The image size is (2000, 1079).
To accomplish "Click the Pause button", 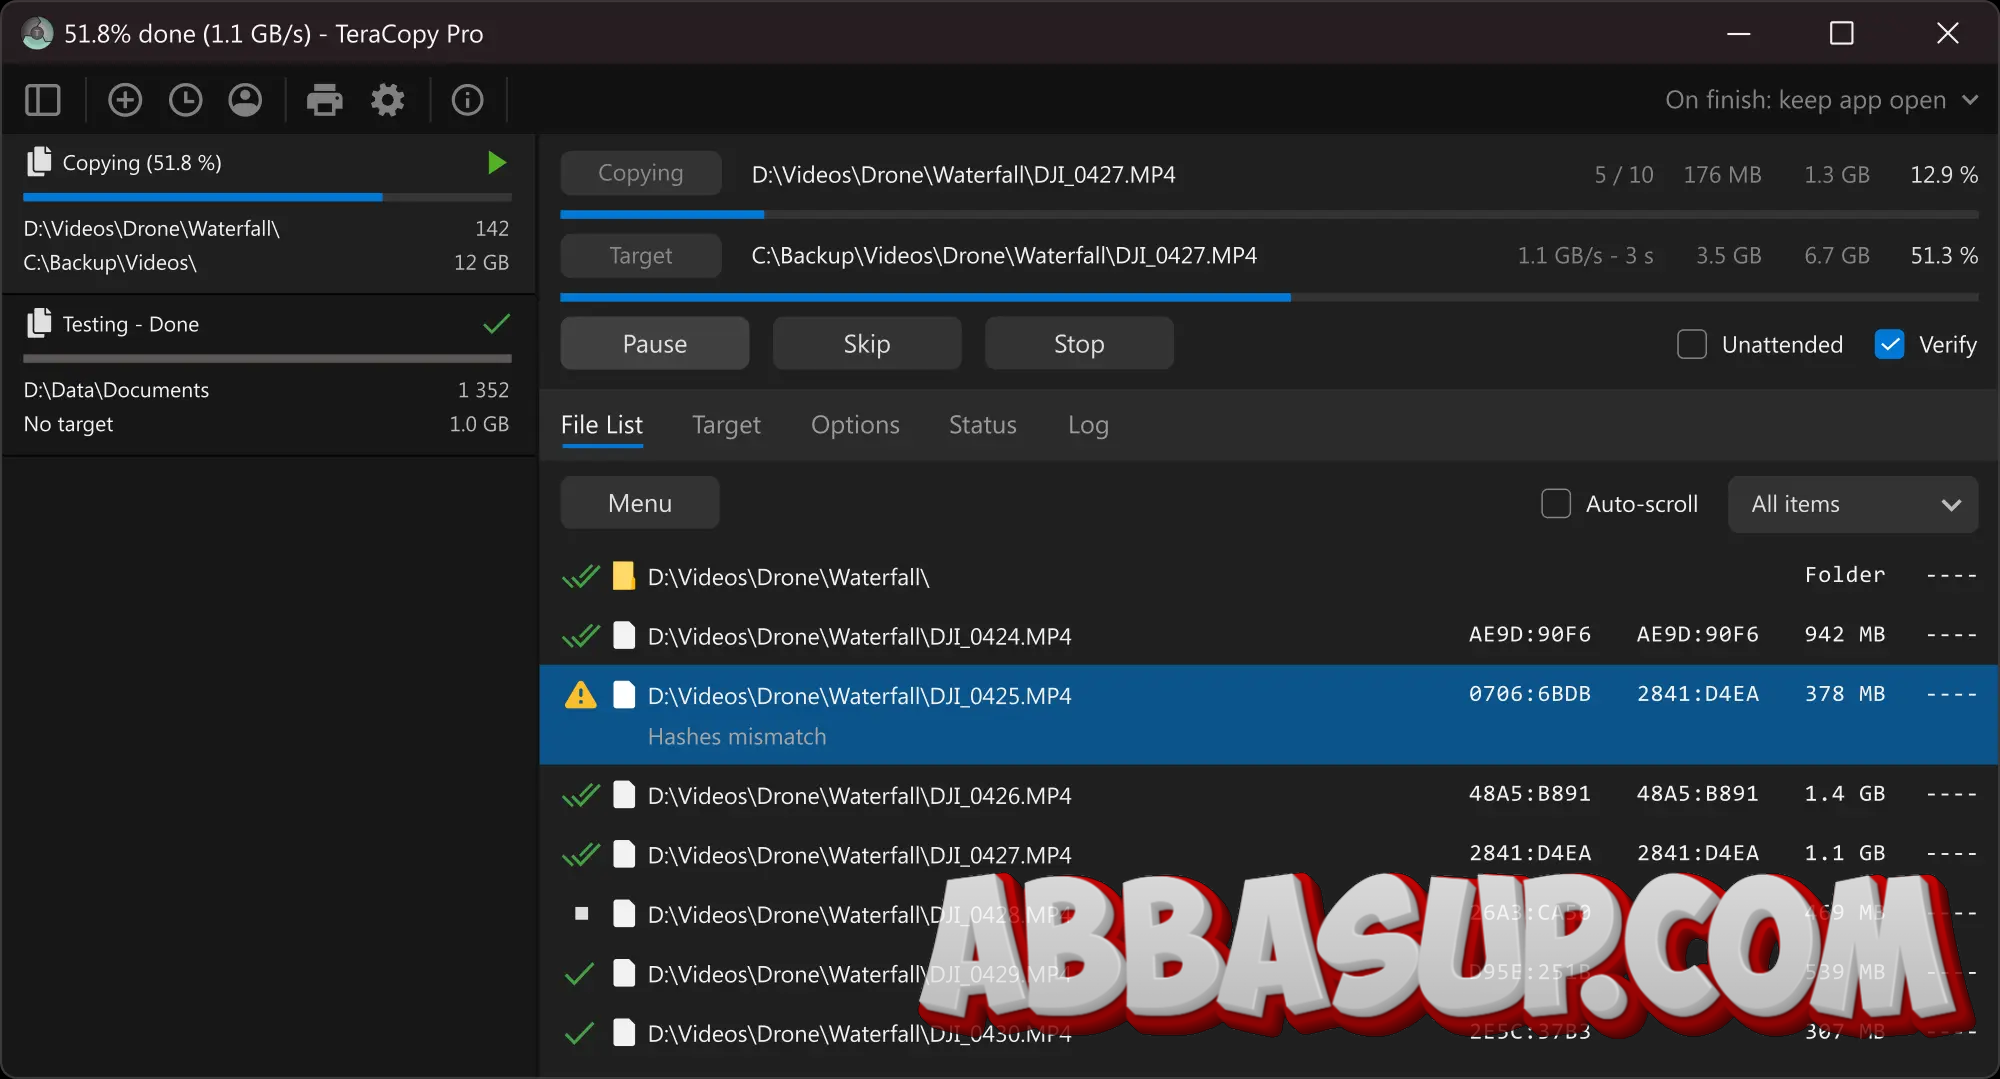I will pyautogui.click(x=655, y=344).
